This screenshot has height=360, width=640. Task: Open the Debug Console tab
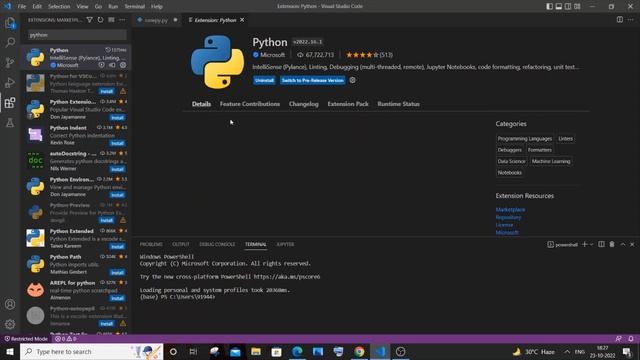[217, 244]
